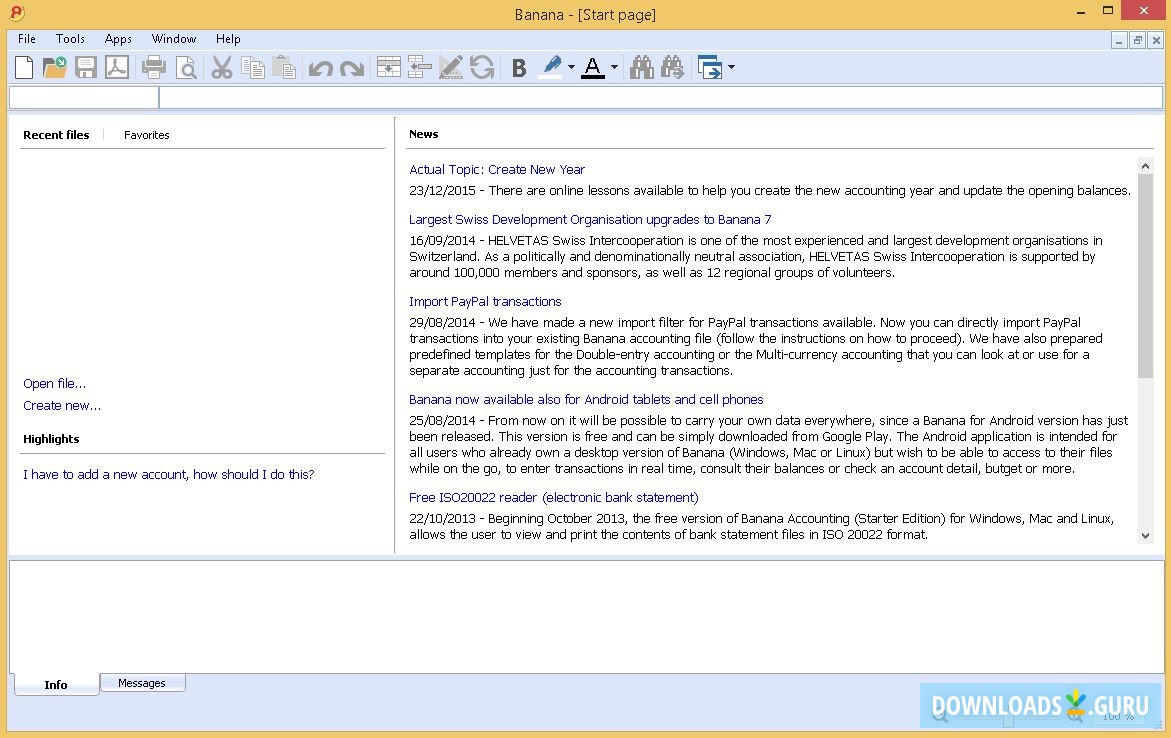Minimize the Banana main window
The image size is (1171, 738).
(x=1081, y=12)
